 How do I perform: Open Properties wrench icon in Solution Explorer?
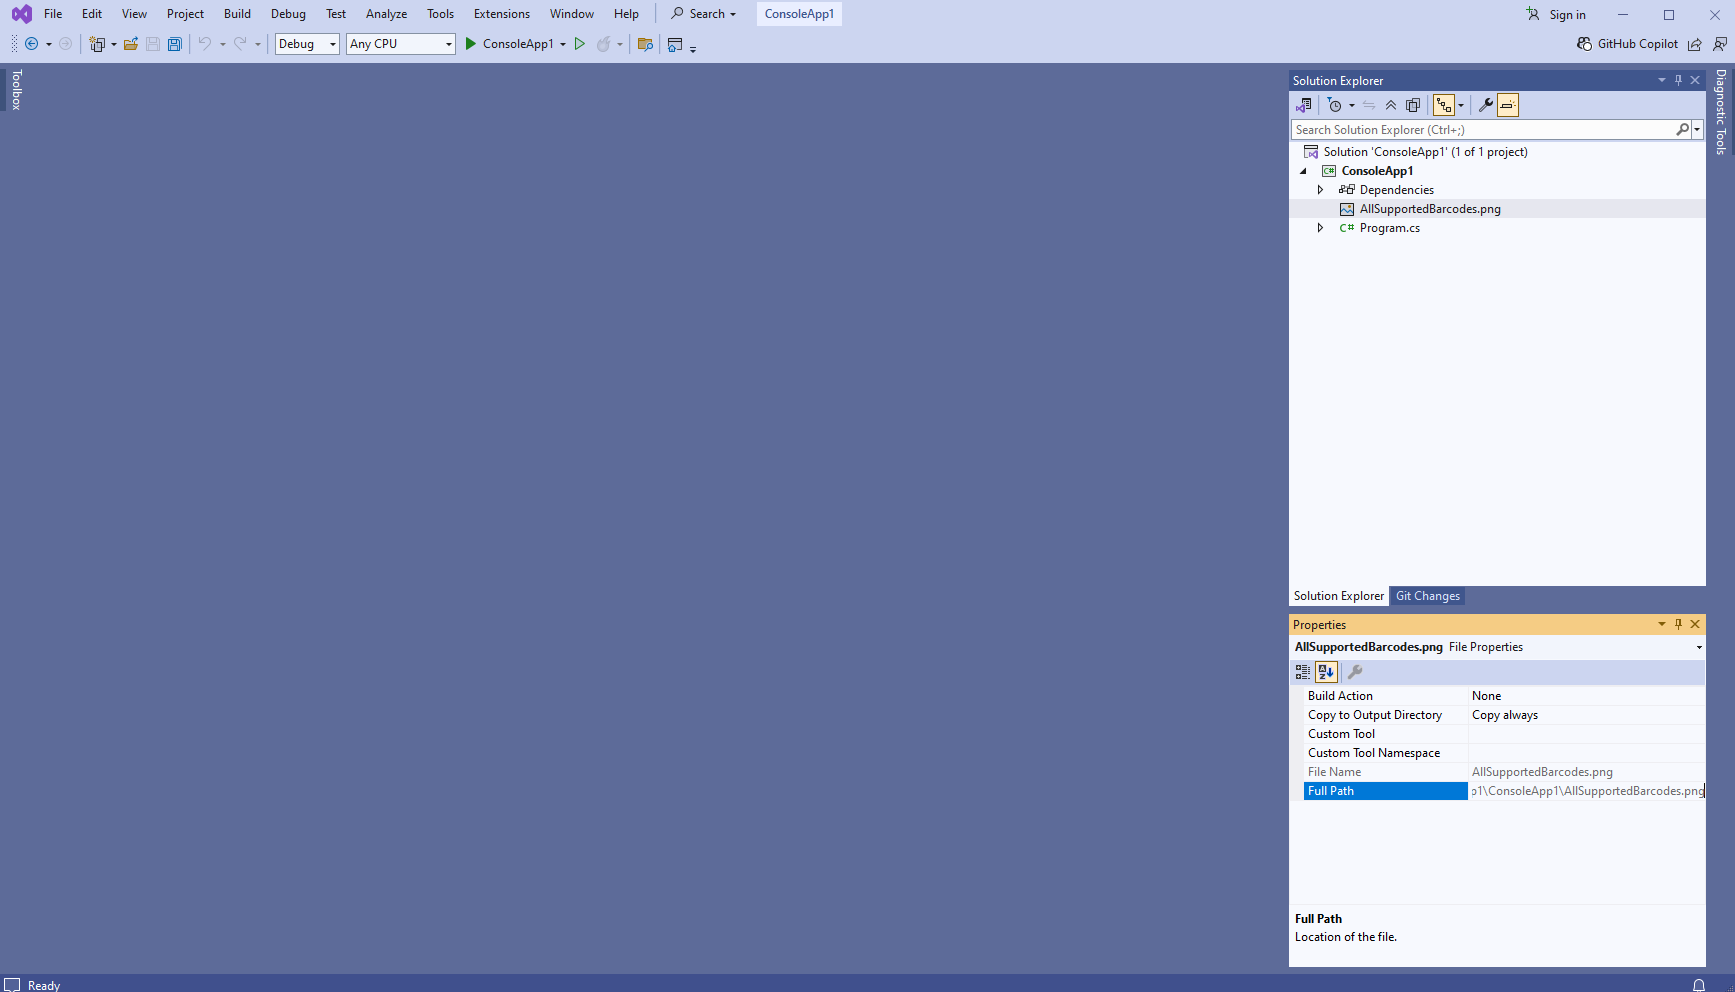tap(1486, 105)
